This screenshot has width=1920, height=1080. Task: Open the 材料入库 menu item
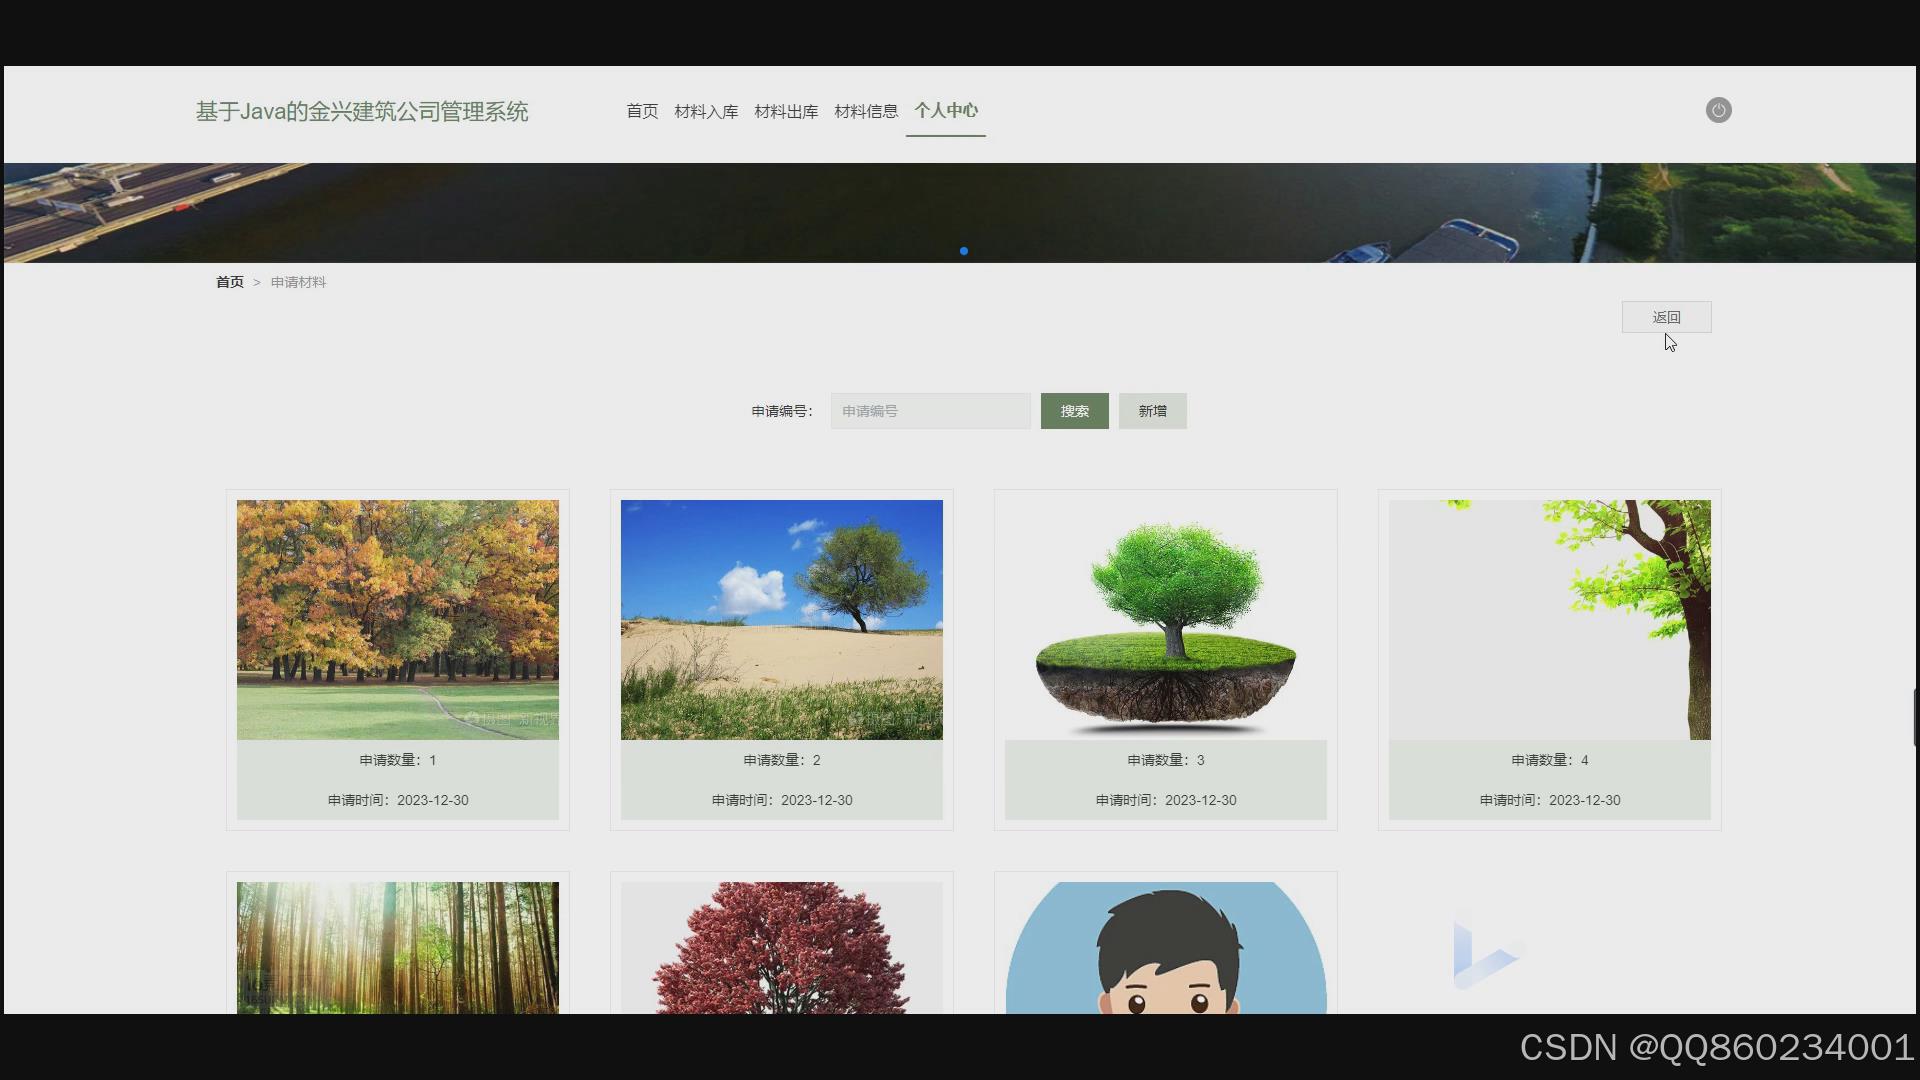pyautogui.click(x=706, y=111)
